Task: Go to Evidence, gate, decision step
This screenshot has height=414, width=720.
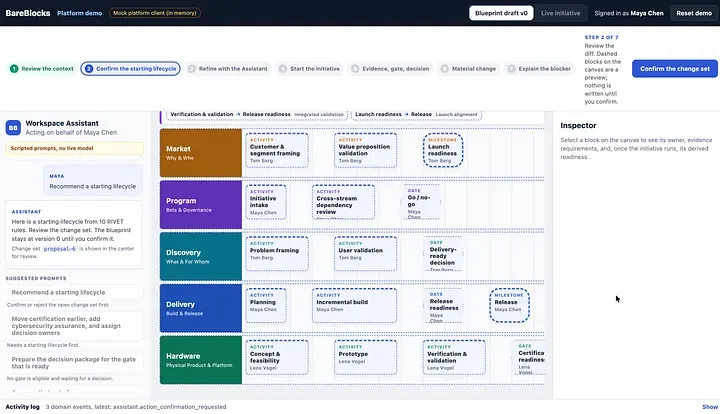Action: pos(390,69)
